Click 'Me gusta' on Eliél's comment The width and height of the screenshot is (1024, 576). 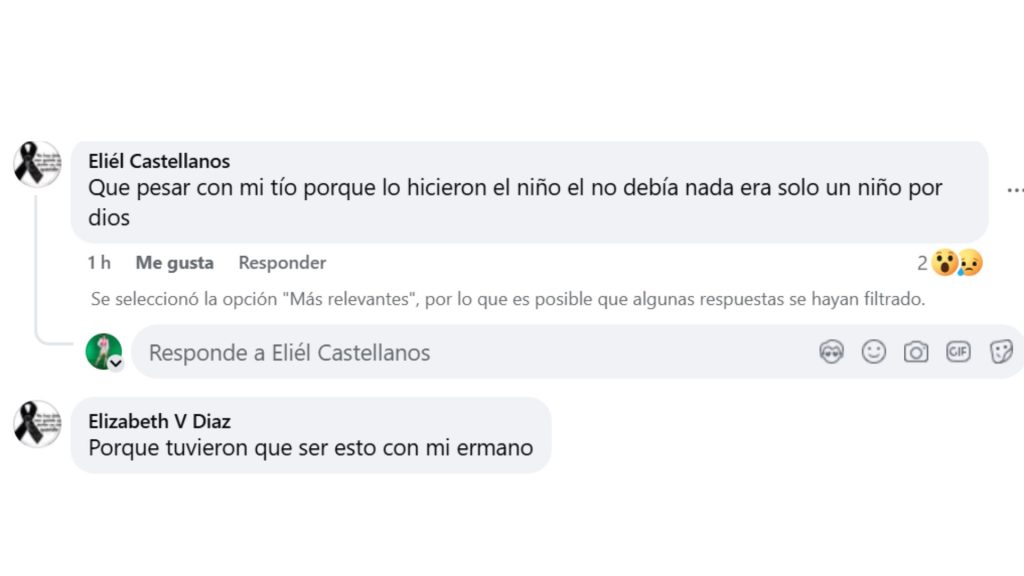(174, 262)
